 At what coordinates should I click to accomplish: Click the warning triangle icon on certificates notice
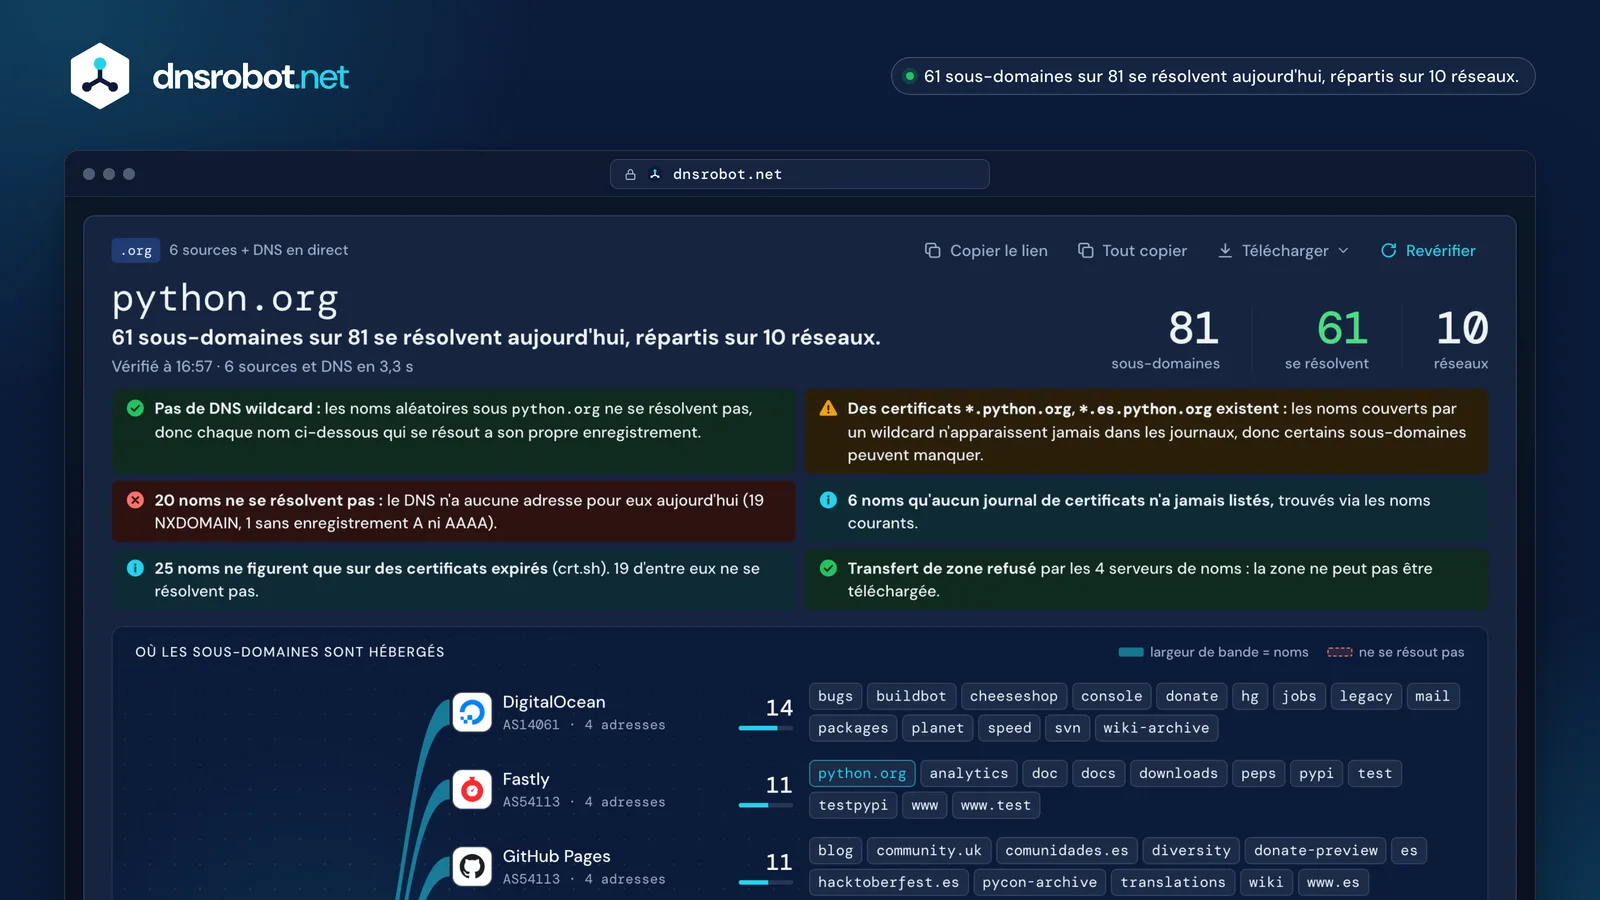tap(828, 408)
